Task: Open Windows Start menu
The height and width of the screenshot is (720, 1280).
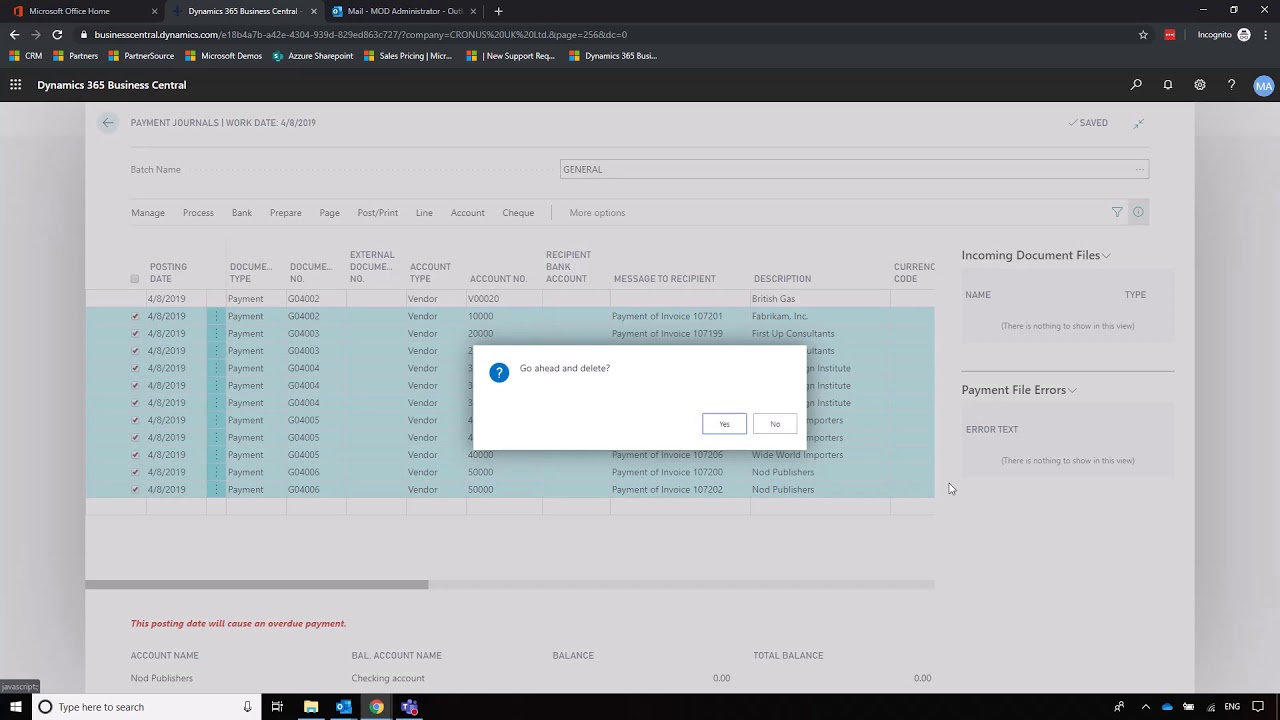Action: pos(15,707)
